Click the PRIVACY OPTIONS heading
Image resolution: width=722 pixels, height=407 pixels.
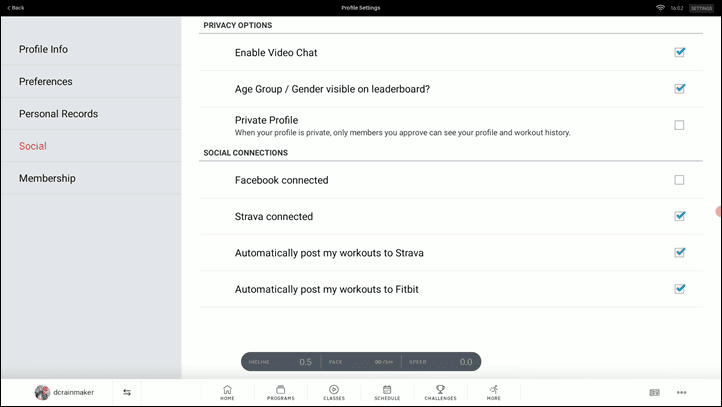click(x=238, y=25)
